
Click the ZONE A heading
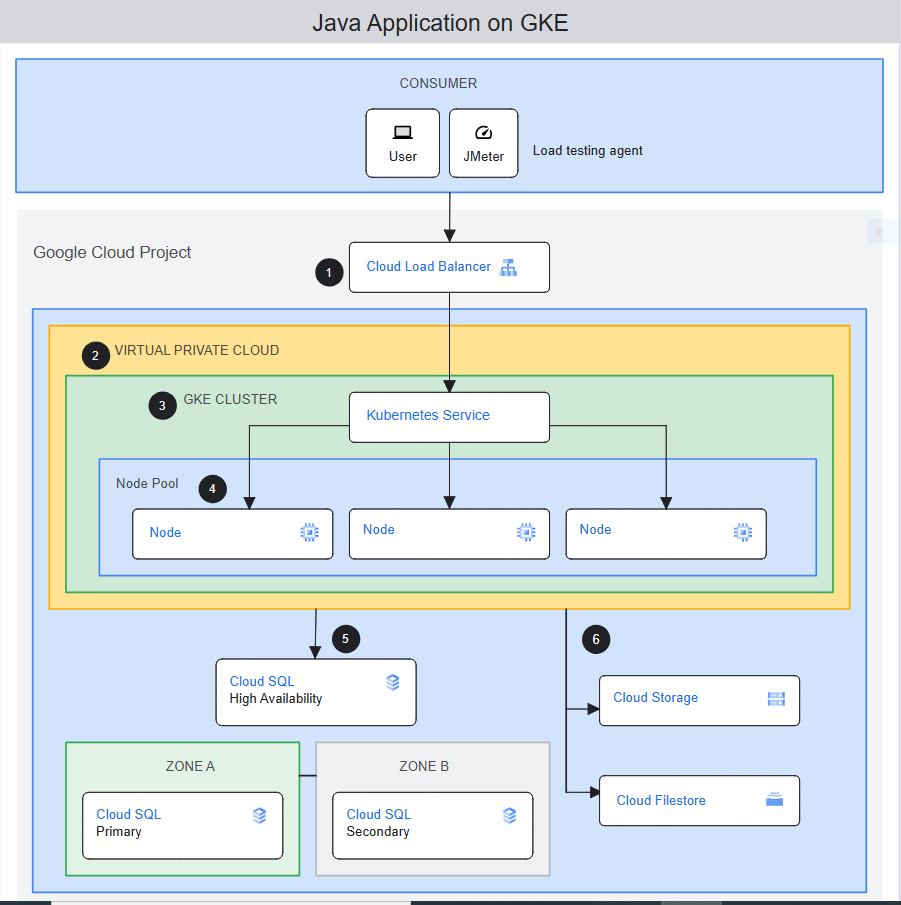click(x=190, y=766)
